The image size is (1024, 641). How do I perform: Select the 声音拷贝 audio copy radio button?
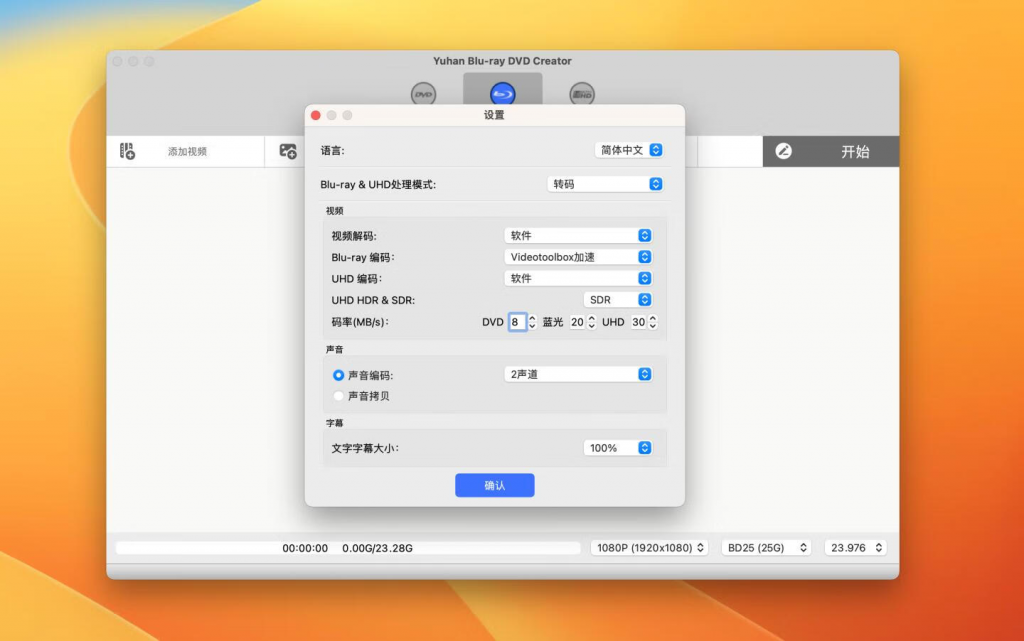pyautogui.click(x=338, y=395)
